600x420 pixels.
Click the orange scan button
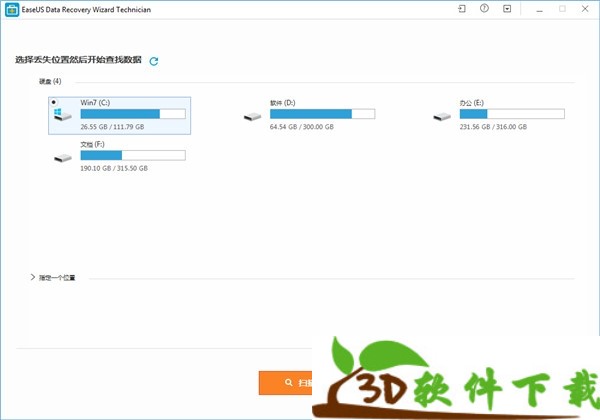(285, 383)
